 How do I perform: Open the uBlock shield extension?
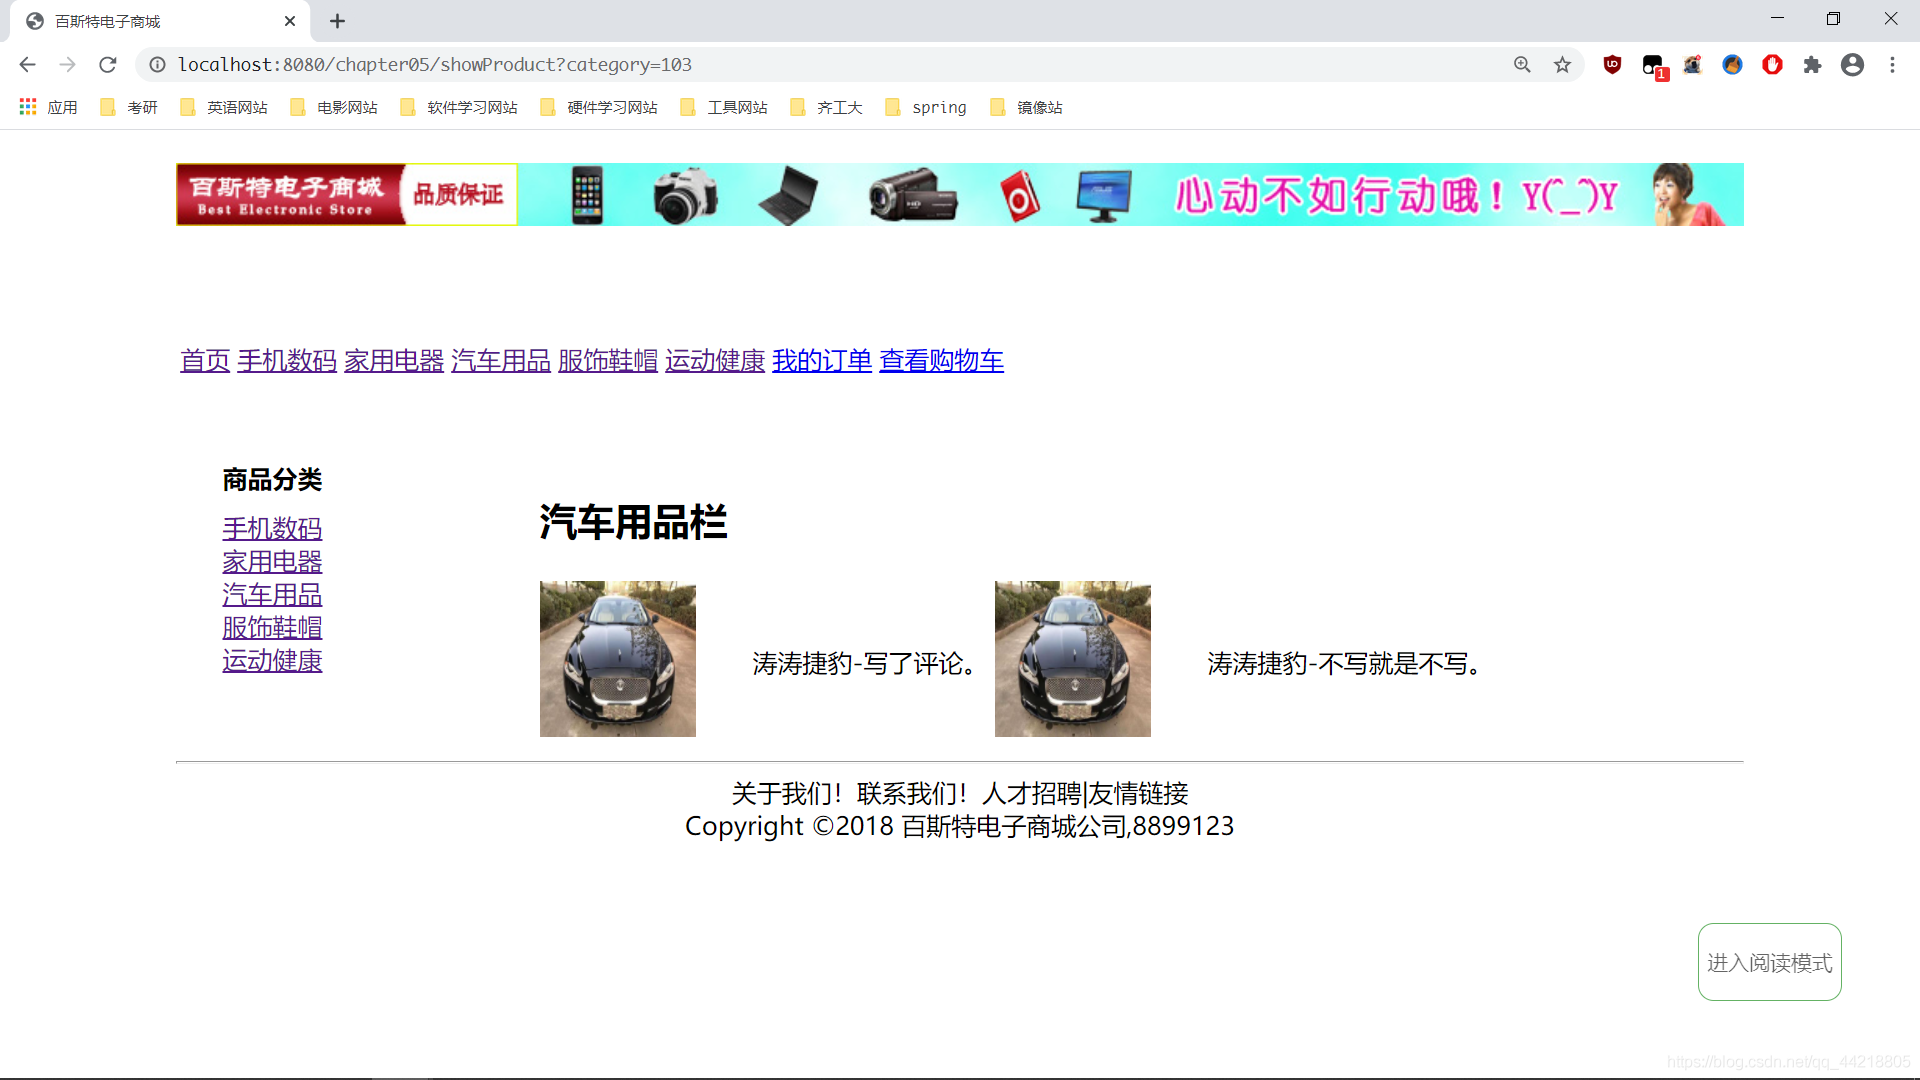point(1612,65)
